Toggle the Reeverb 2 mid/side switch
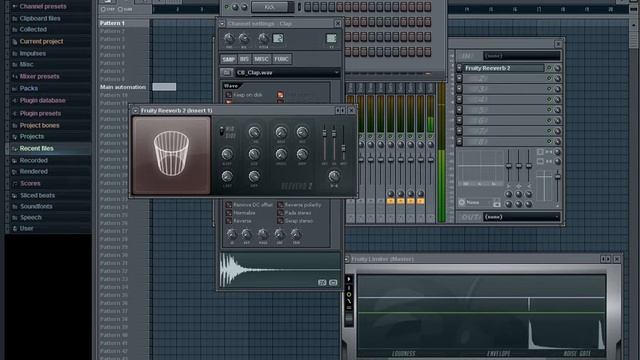 (x=222, y=131)
